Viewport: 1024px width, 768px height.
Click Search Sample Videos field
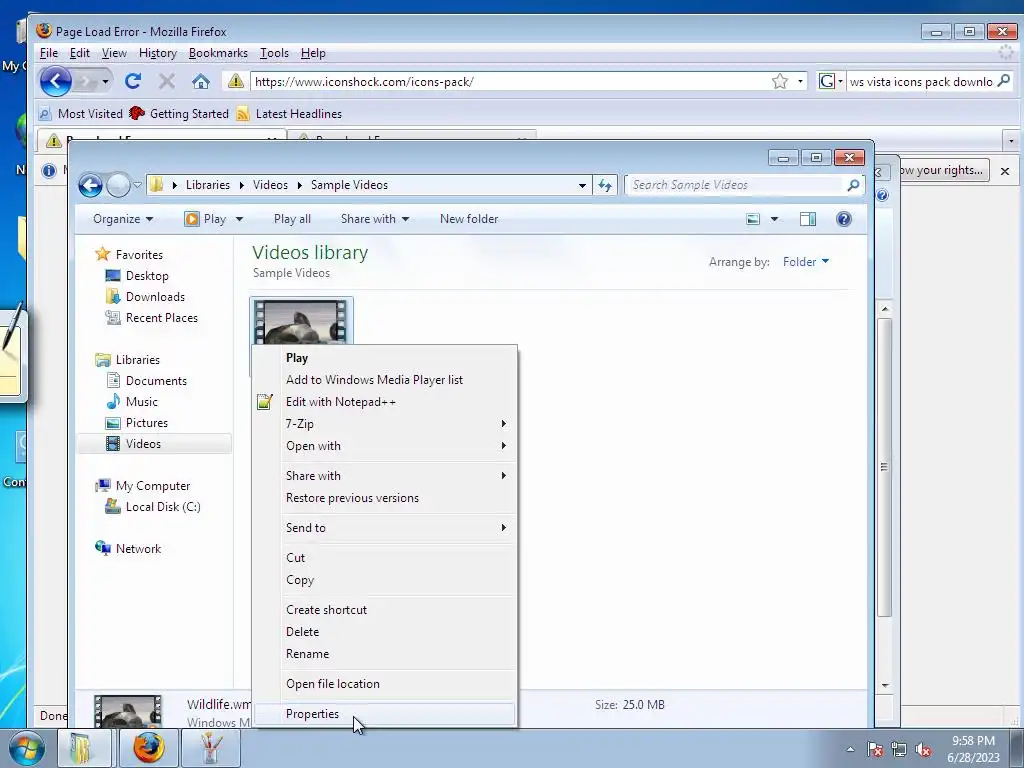click(x=737, y=185)
